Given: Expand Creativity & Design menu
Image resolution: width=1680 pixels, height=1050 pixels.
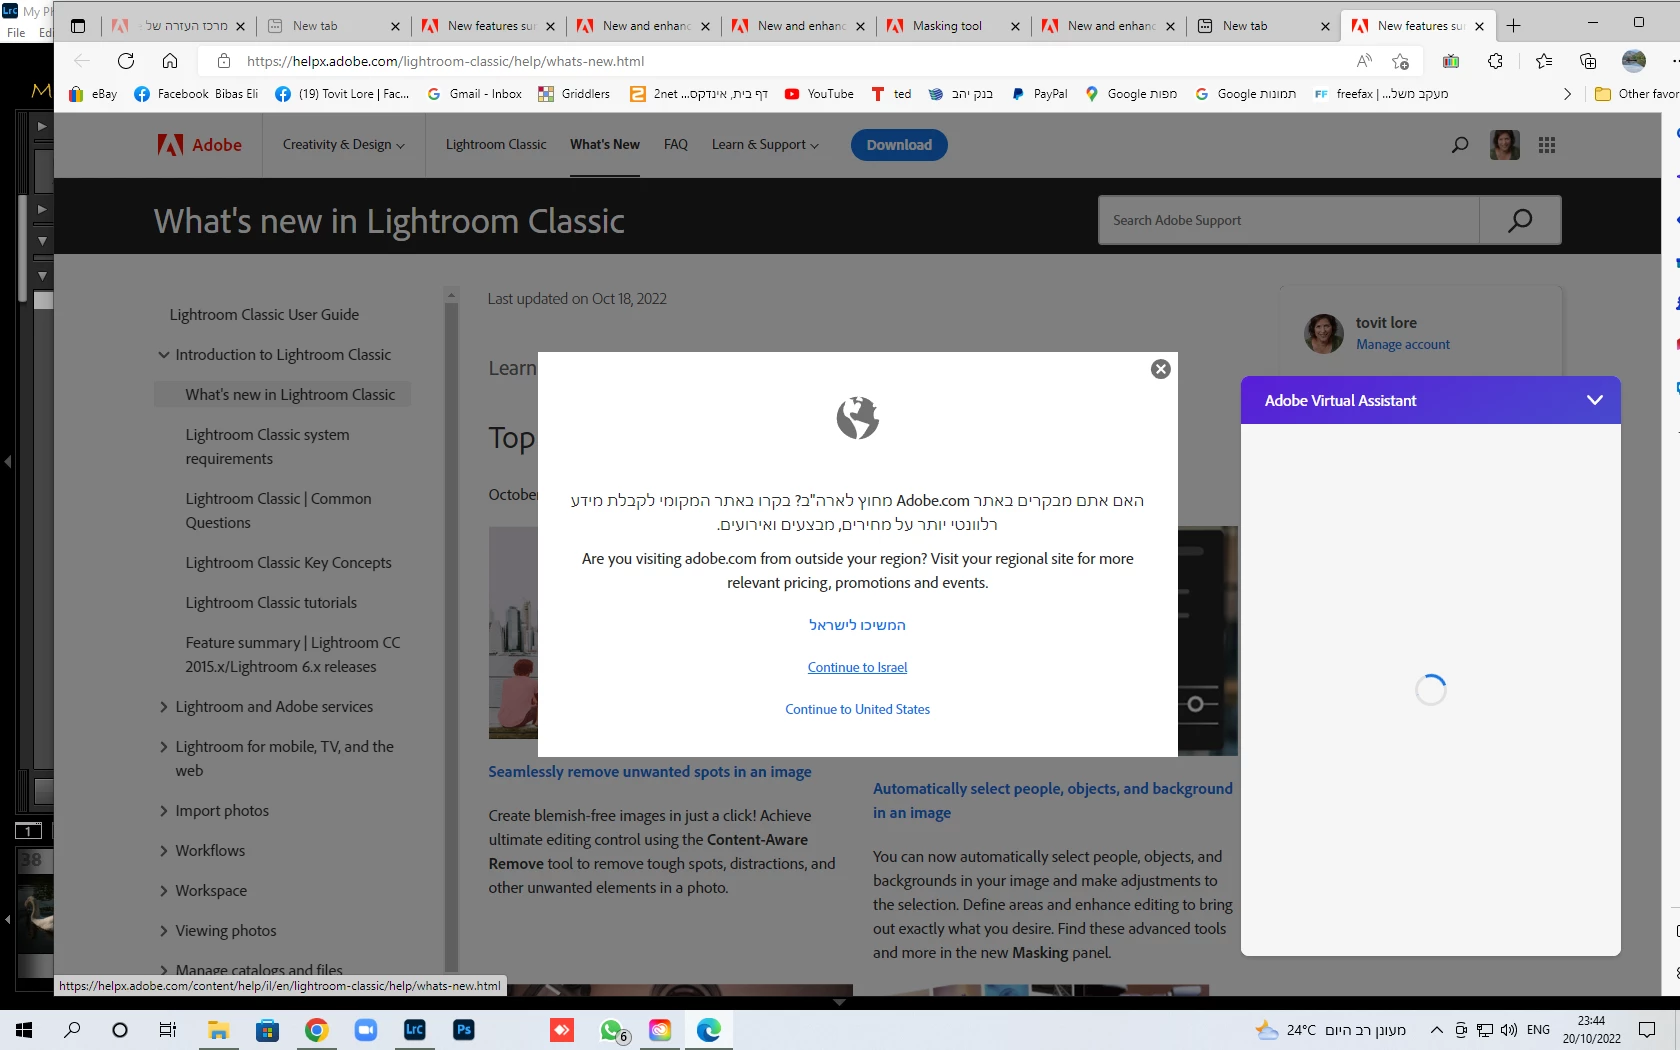Looking at the screenshot, I should 343,145.
